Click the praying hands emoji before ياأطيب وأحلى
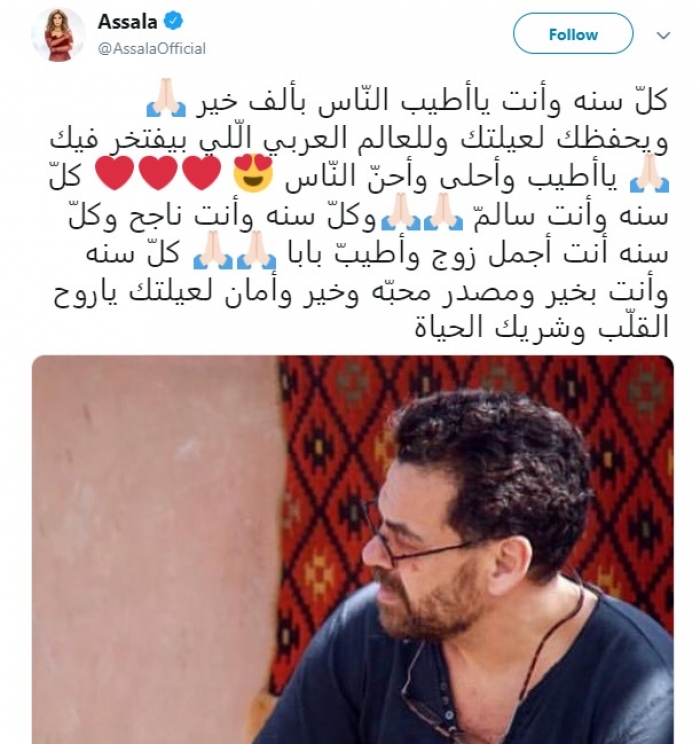Viewport: 700px width, 744px height. pyautogui.click(x=649, y=174)
